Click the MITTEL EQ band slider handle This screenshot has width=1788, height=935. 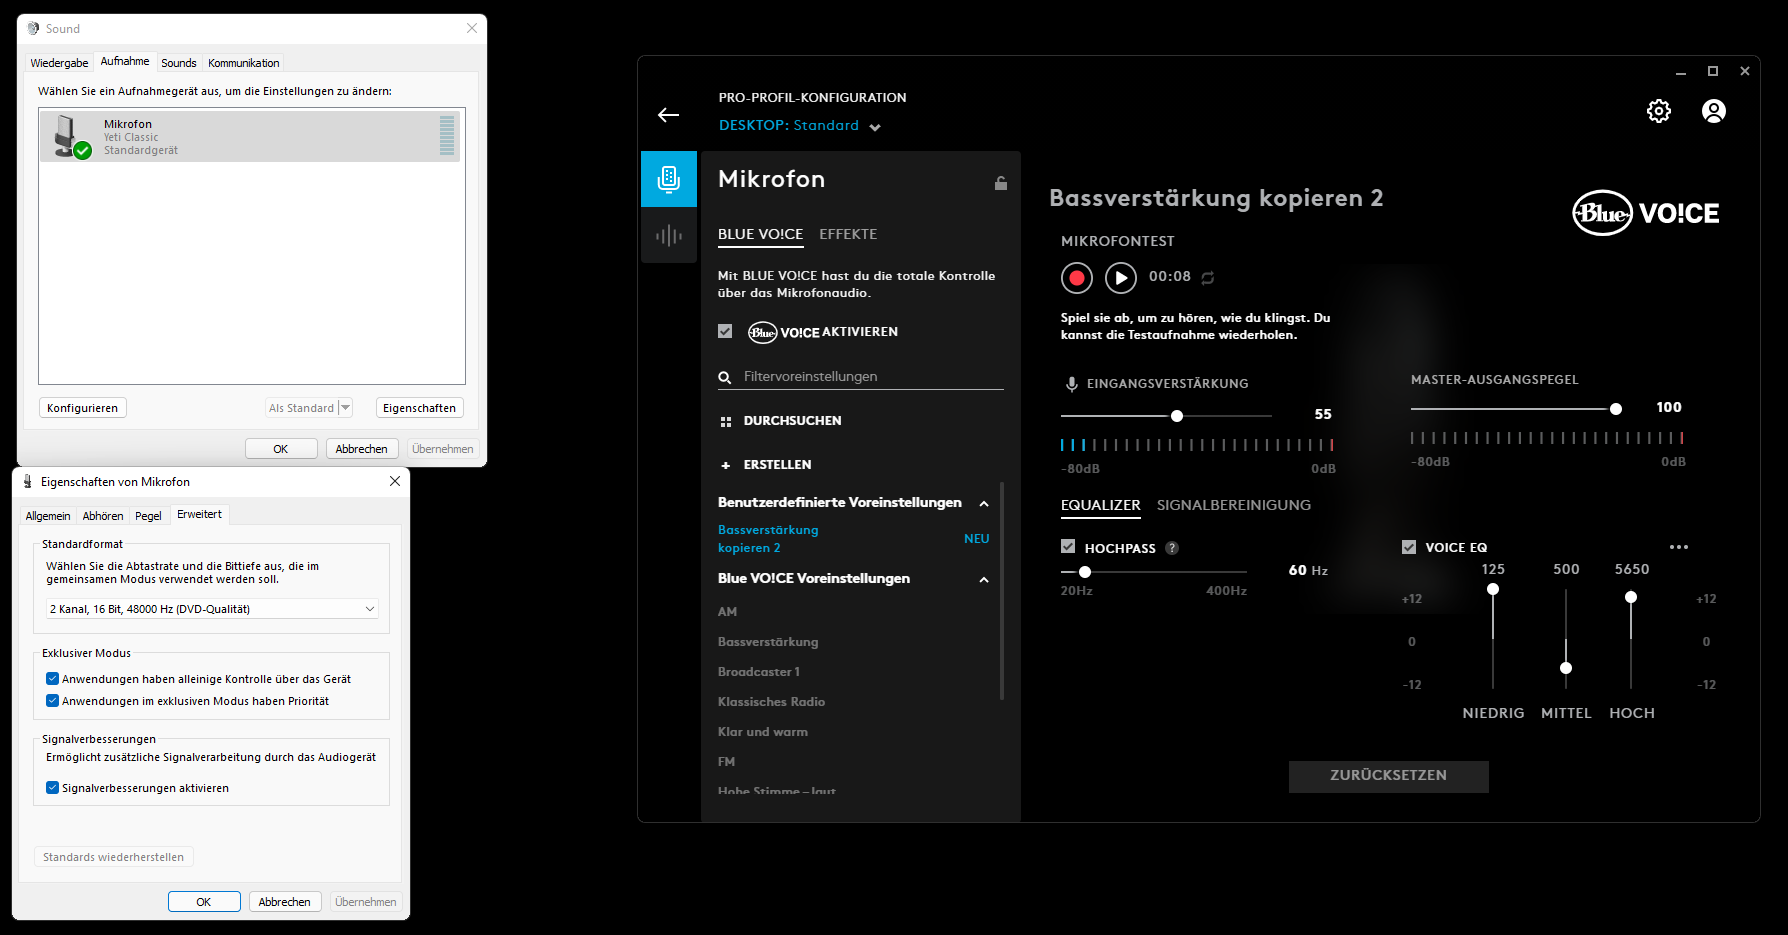(x=1566, y=668)
